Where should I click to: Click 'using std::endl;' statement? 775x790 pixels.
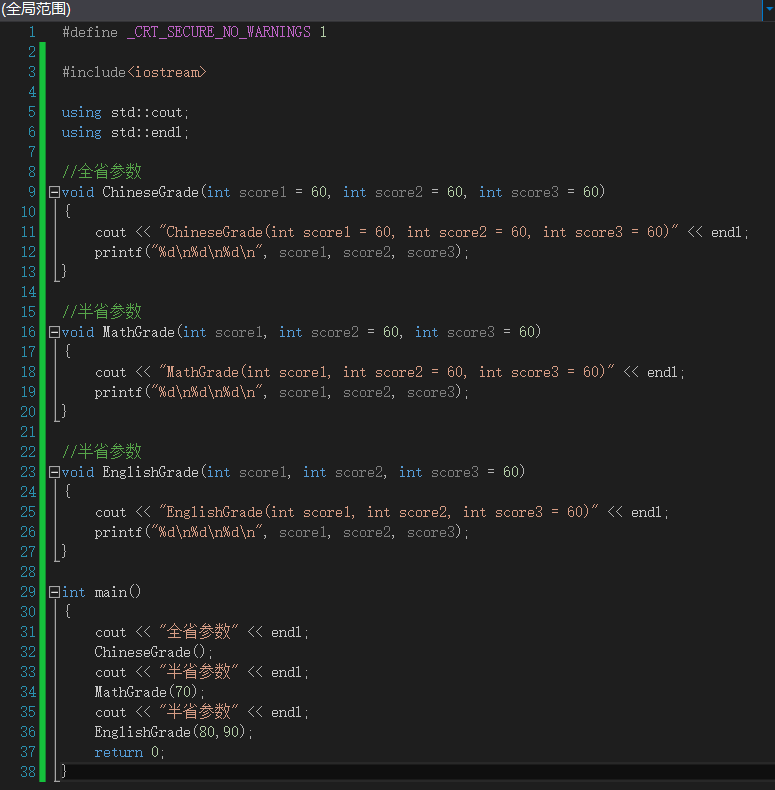tap(125, 133)
